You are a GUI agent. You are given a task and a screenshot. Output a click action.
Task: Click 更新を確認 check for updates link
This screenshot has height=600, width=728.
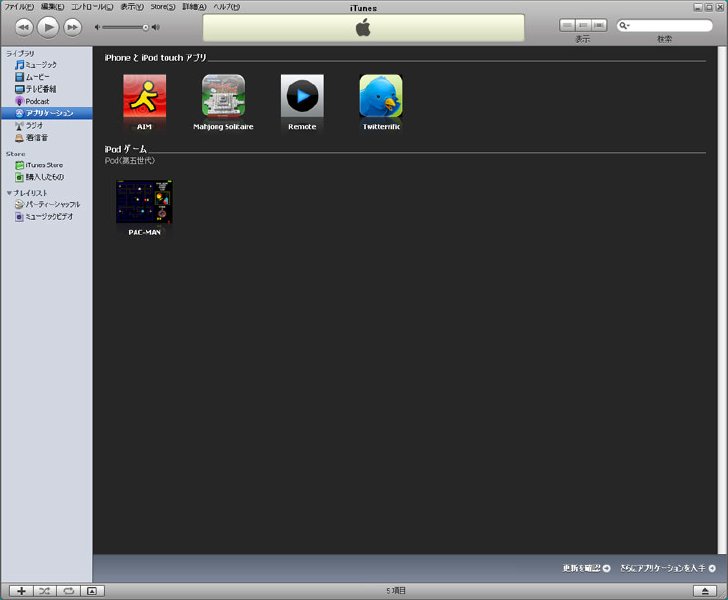tap(586, 568)
